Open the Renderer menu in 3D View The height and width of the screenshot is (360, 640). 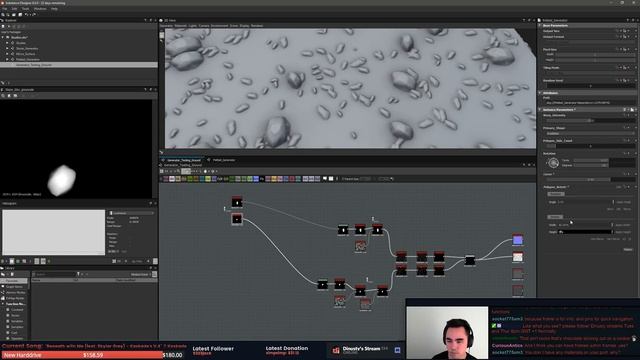[257, 26]
